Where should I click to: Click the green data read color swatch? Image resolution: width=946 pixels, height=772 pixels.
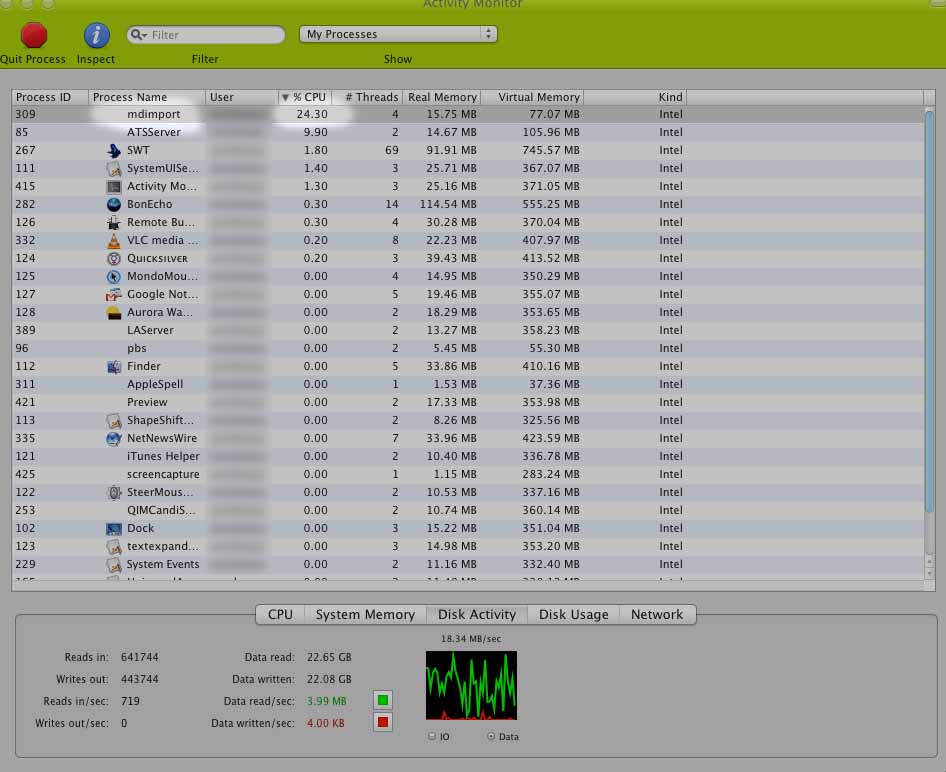pos(383,700)
